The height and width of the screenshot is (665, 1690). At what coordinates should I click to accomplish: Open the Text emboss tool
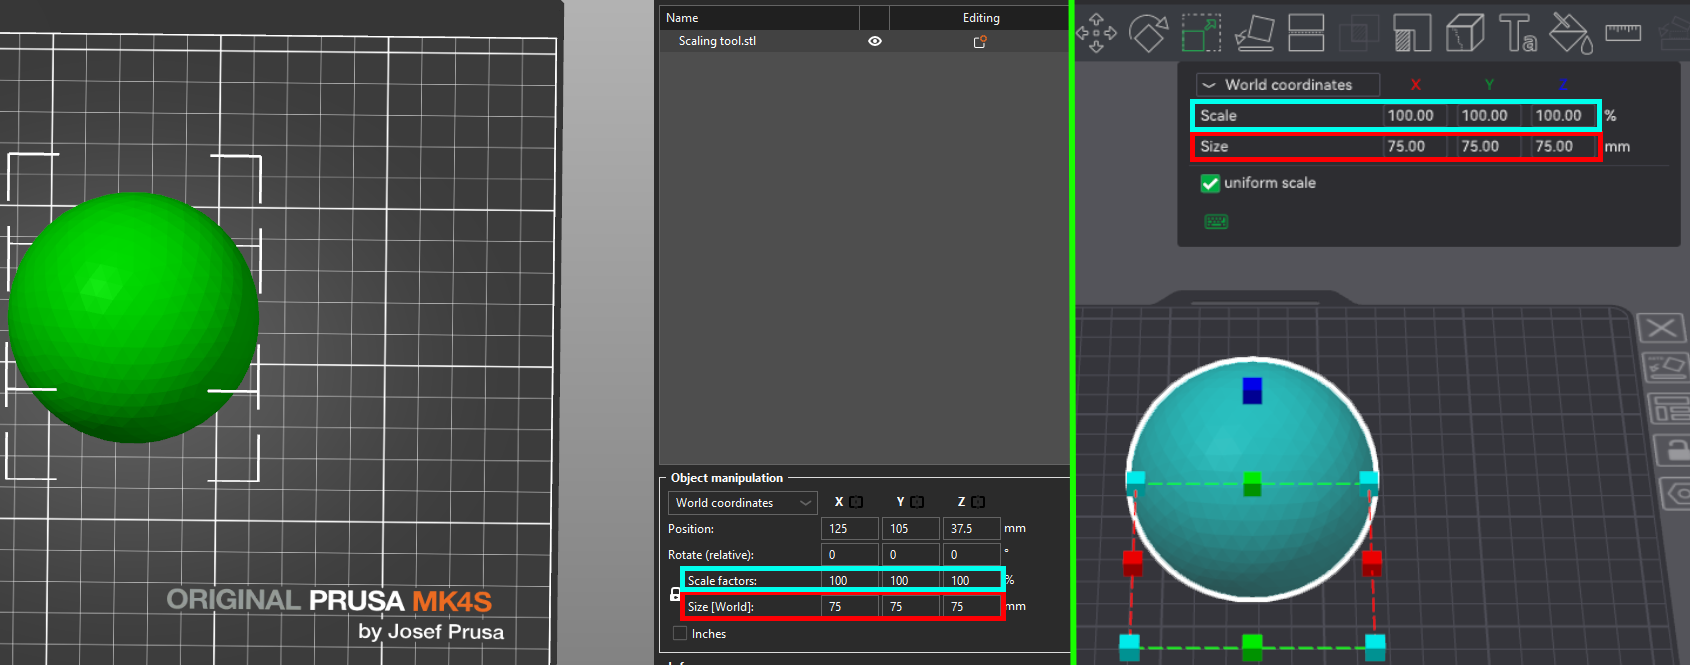coord(1517,32)
